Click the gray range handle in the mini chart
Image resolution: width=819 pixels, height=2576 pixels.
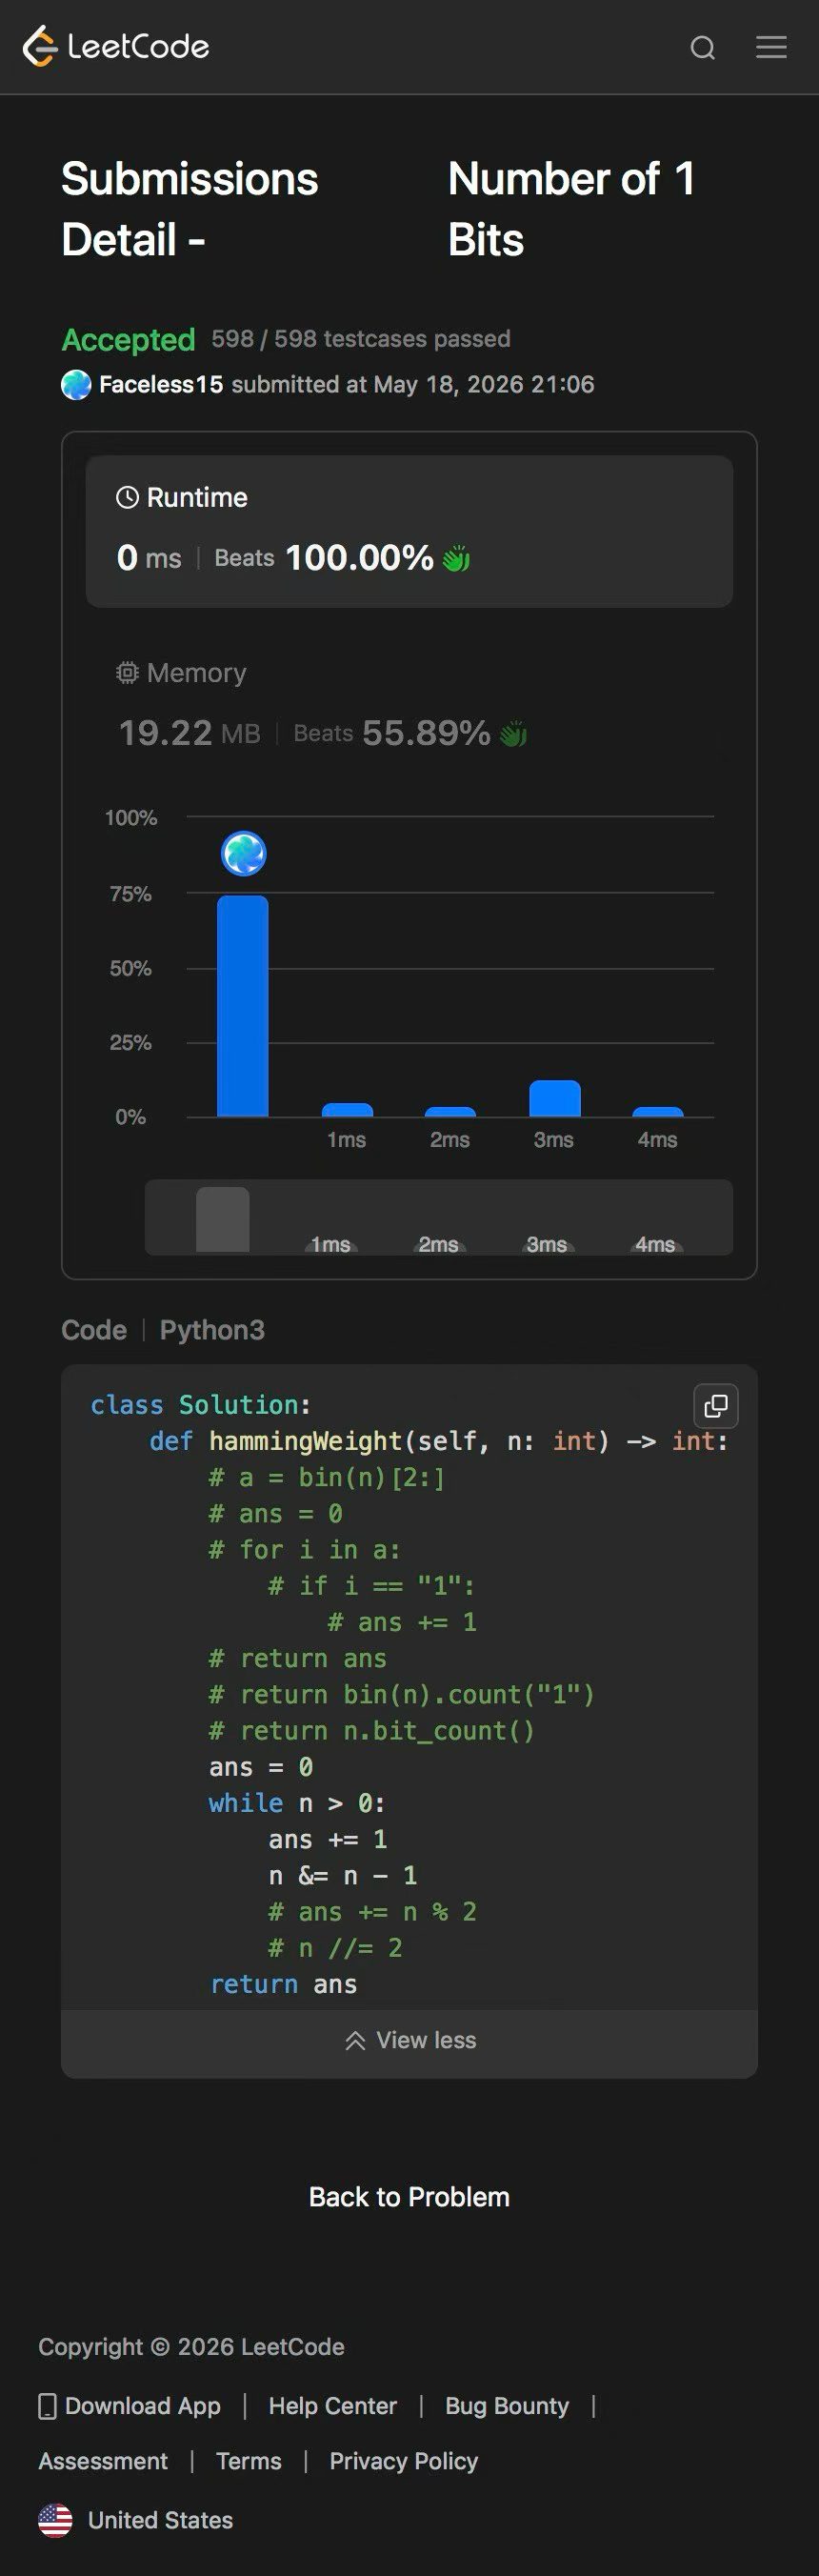(x=222, y=1219)
